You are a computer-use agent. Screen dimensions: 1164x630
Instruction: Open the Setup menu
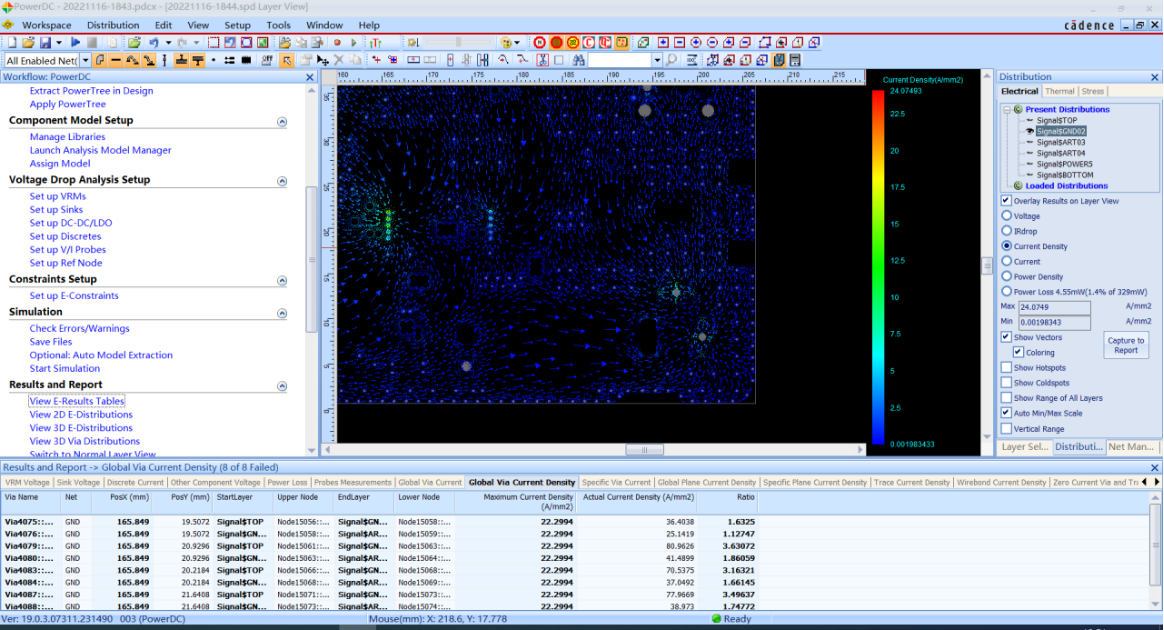(x=238, y=24)
